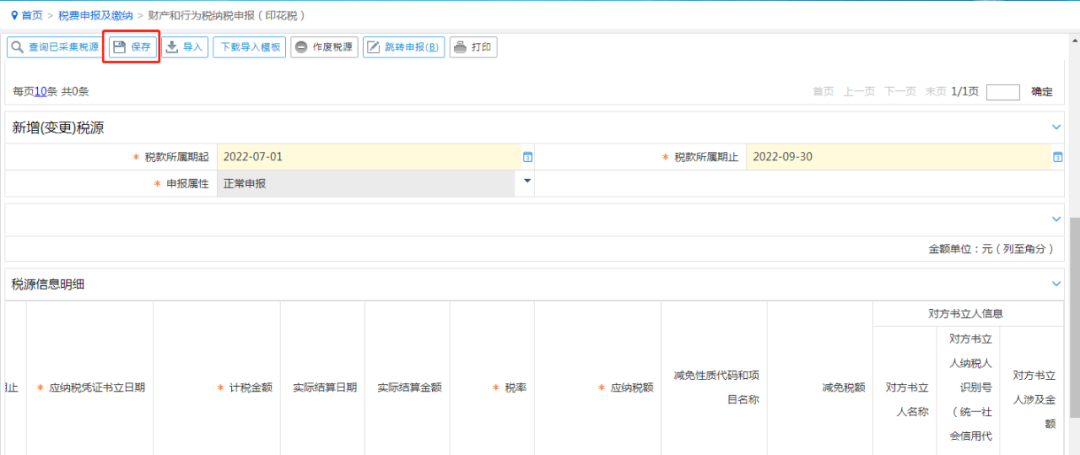Open the calendar icon for 税款所属期止
The width and height of the screenshot is (1080, 455).
coord(1057,157)
